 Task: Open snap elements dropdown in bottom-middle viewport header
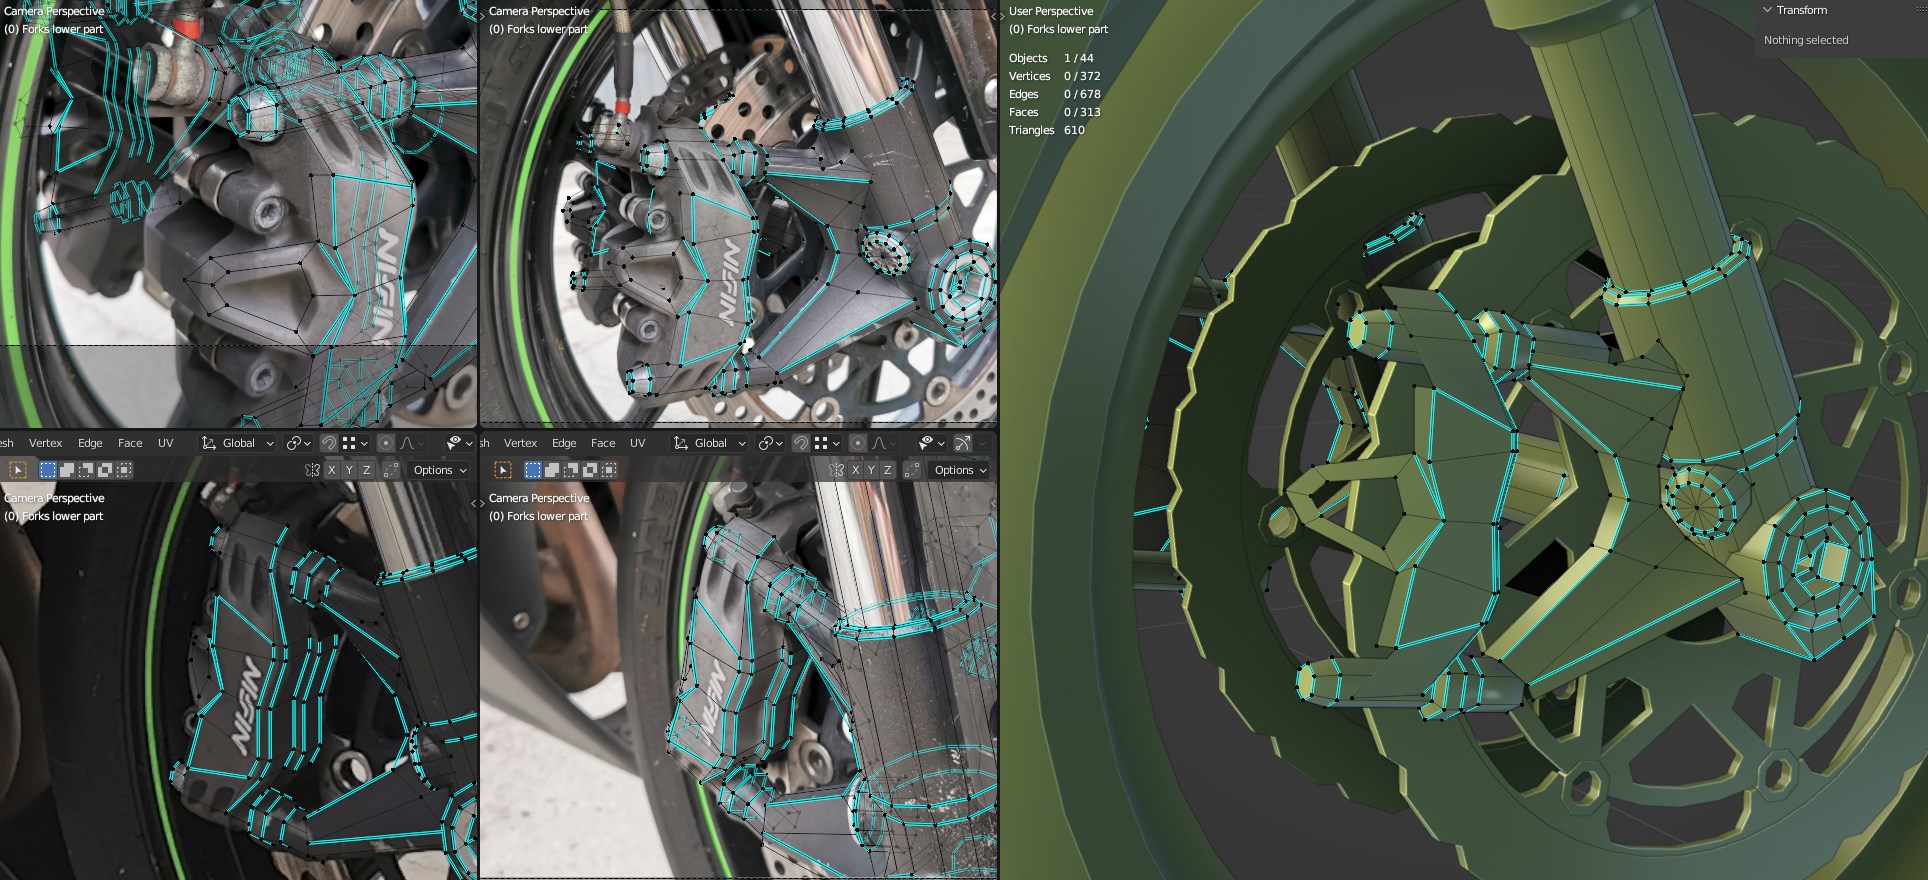click(827, 443)
